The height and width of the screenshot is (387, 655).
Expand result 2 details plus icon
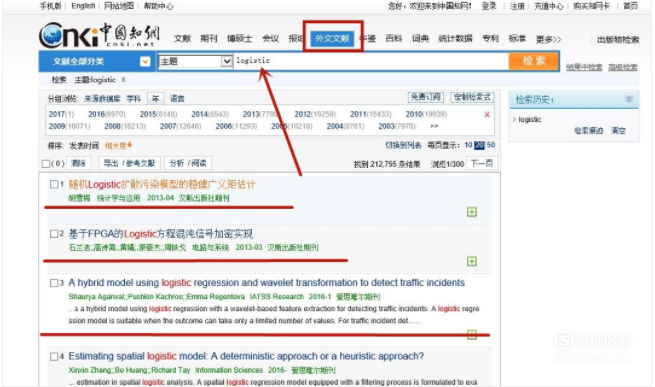point(472,261)
